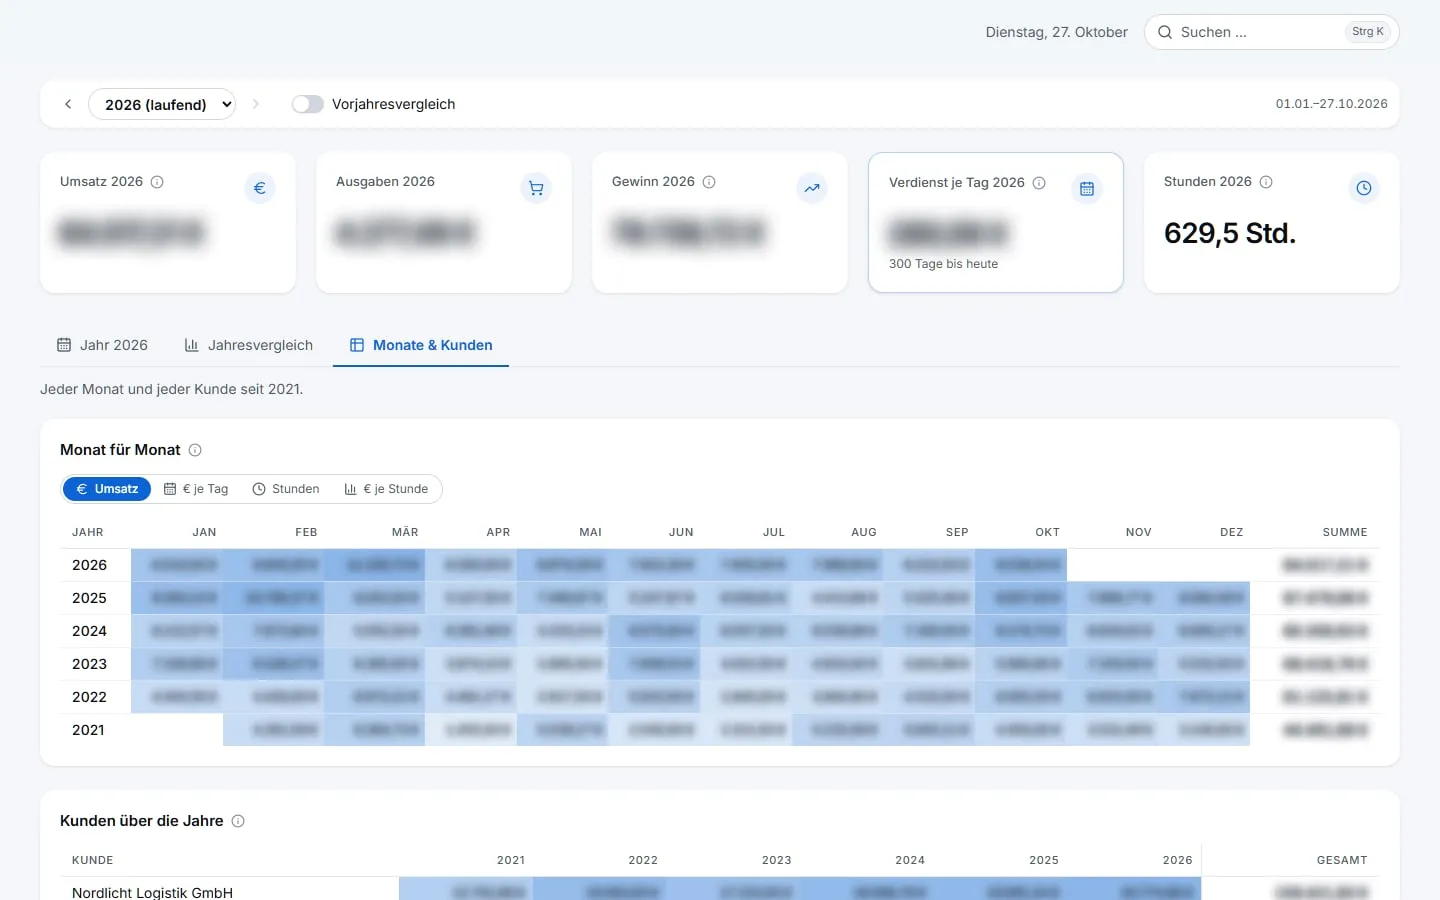Click the 2024 row label in month table

click(89, 631)
